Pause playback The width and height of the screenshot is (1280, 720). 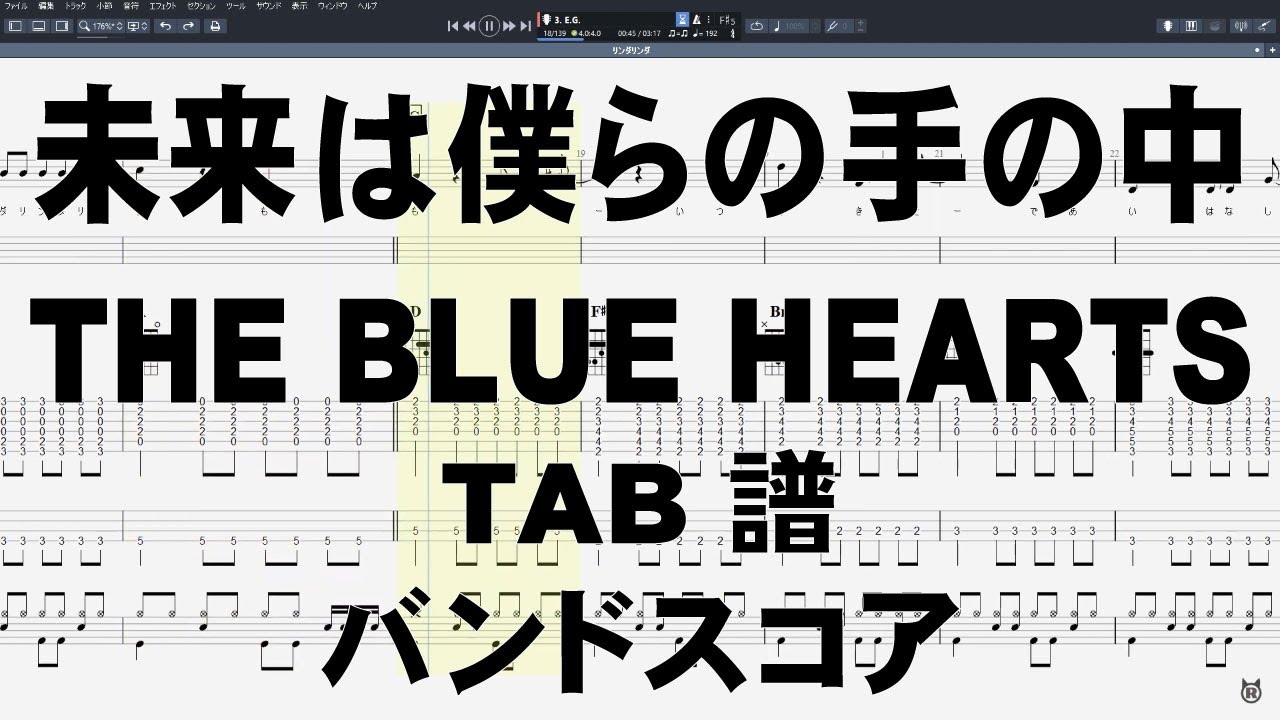coord(489,26)
